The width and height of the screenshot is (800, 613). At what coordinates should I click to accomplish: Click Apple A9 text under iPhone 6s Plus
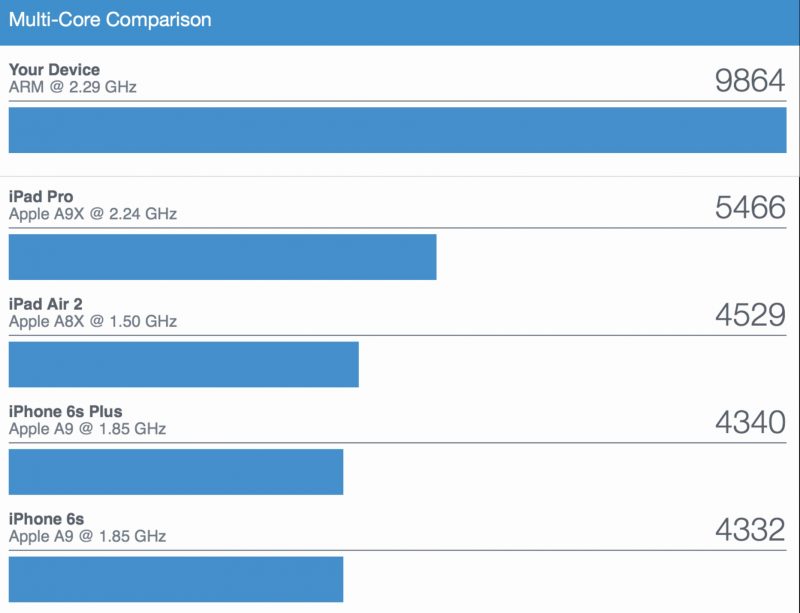click(x=87, y=429)
